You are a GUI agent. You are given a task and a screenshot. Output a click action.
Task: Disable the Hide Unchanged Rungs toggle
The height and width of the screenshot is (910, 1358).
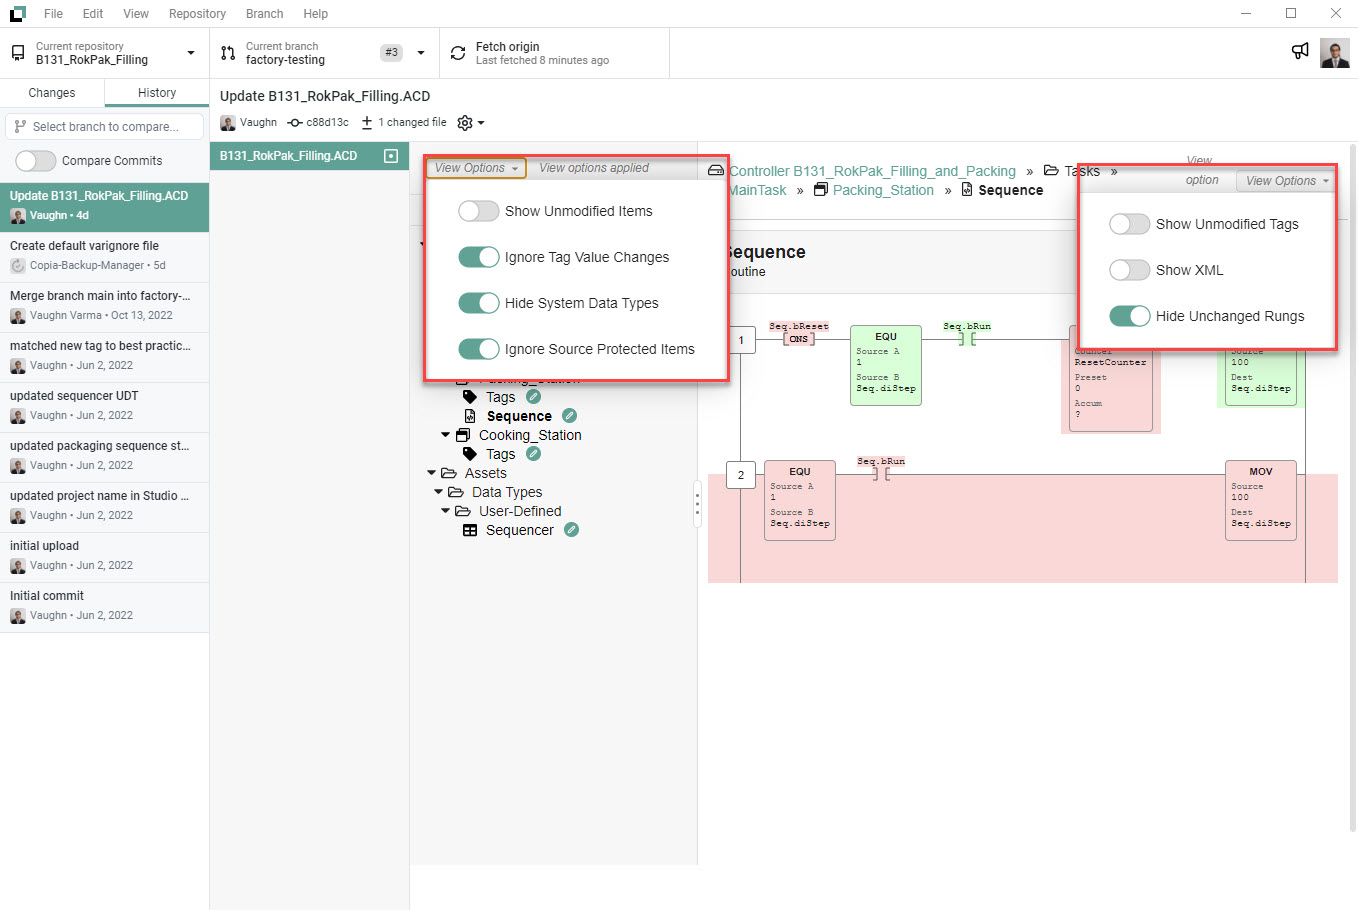1129,315
